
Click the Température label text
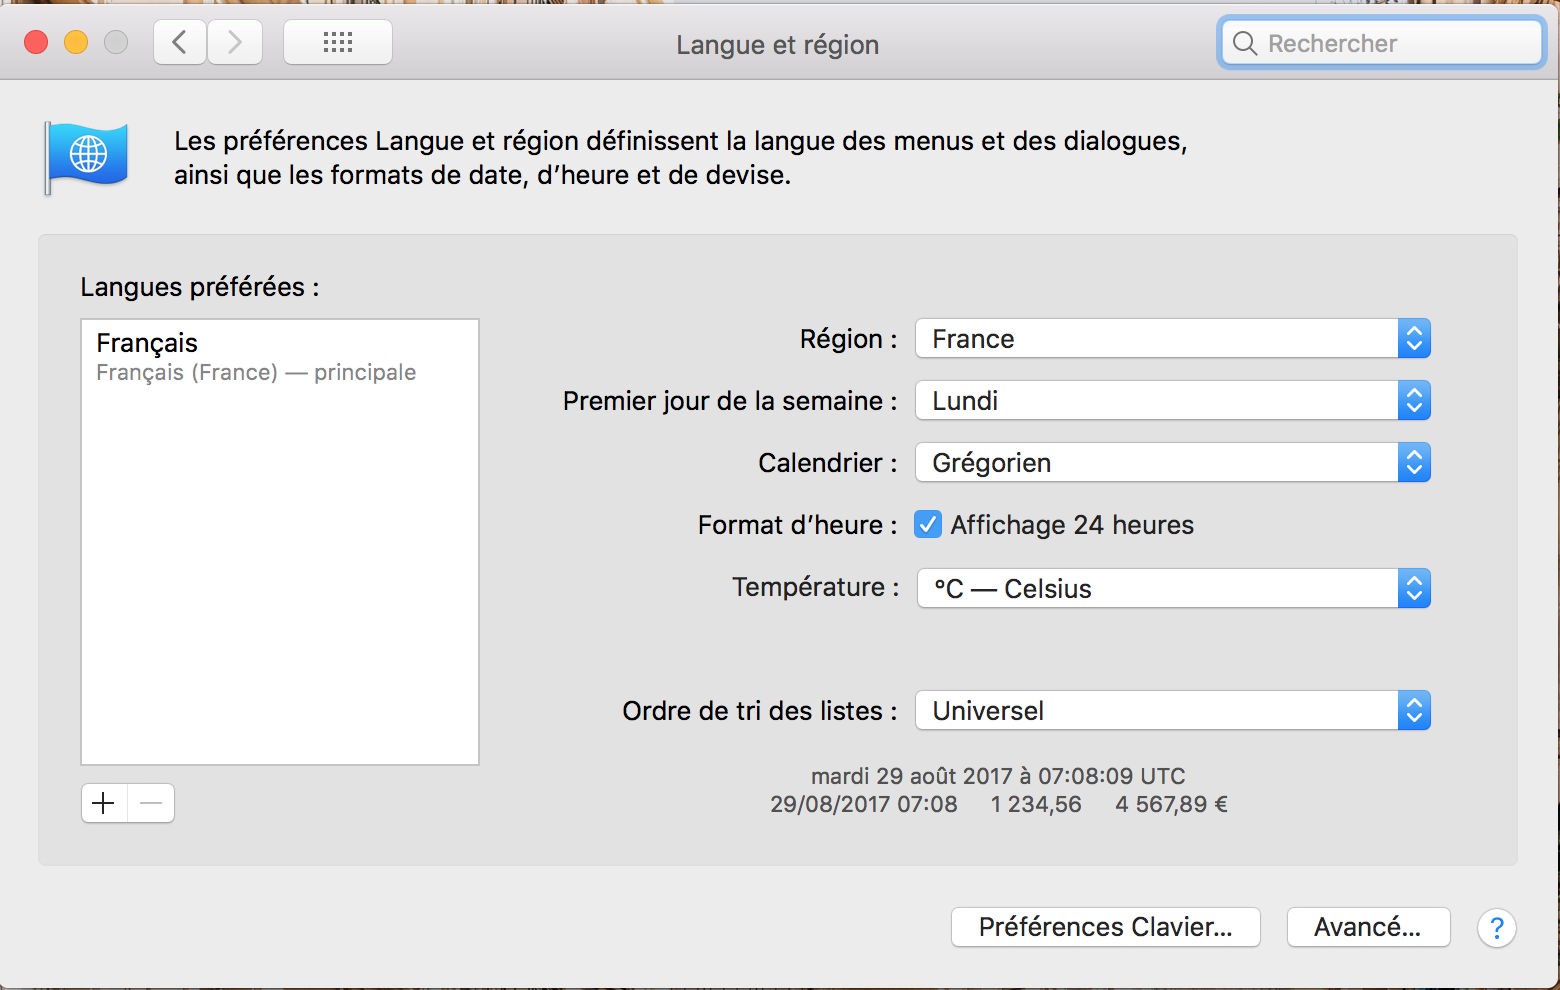pos(815,587)
